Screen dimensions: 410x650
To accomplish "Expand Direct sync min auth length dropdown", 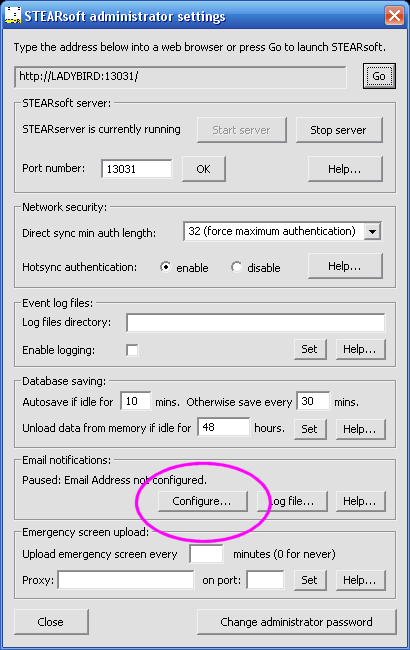I will (x=373, y=231).
